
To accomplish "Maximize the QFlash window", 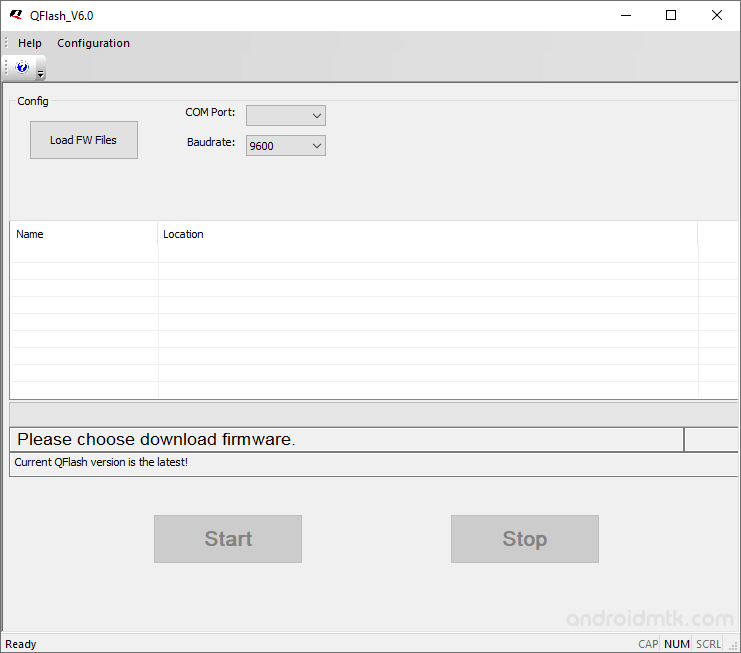I will pos(671,16).
